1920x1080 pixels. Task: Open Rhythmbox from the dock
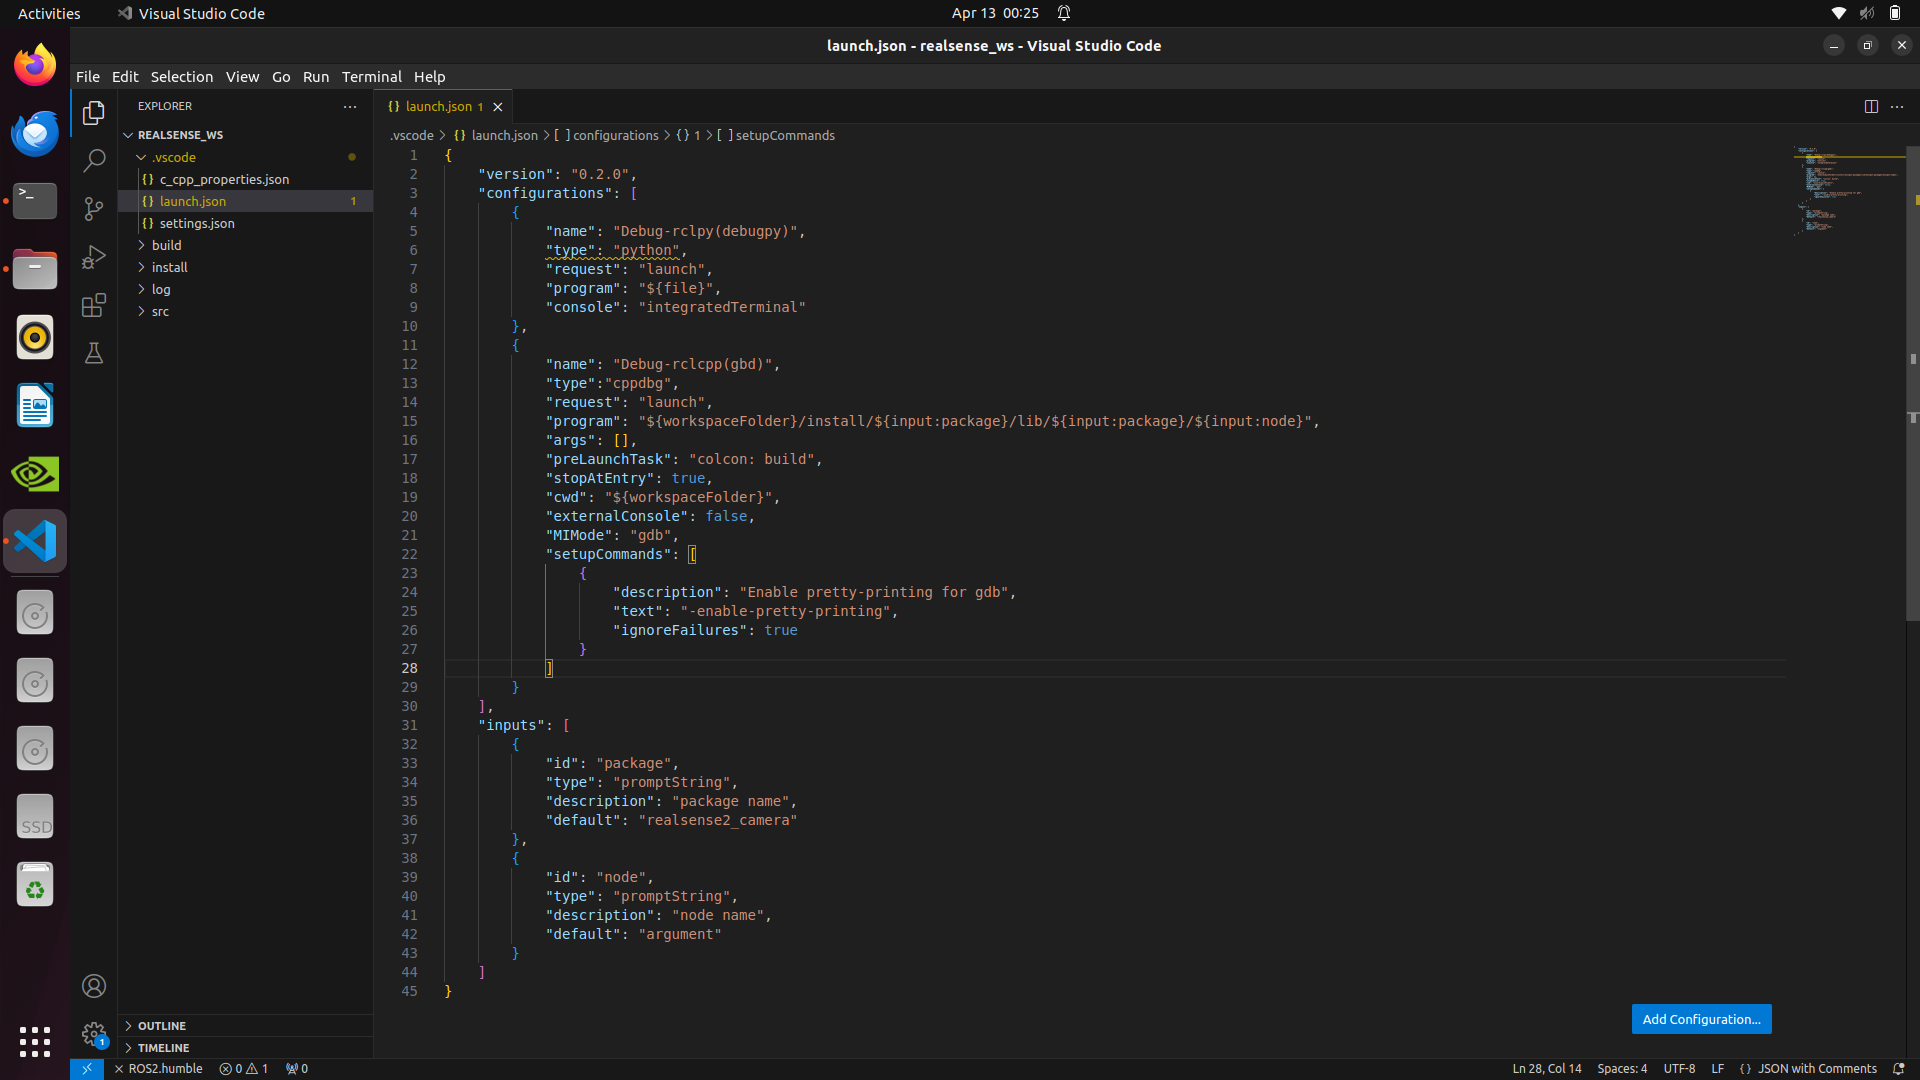[35, 337]
